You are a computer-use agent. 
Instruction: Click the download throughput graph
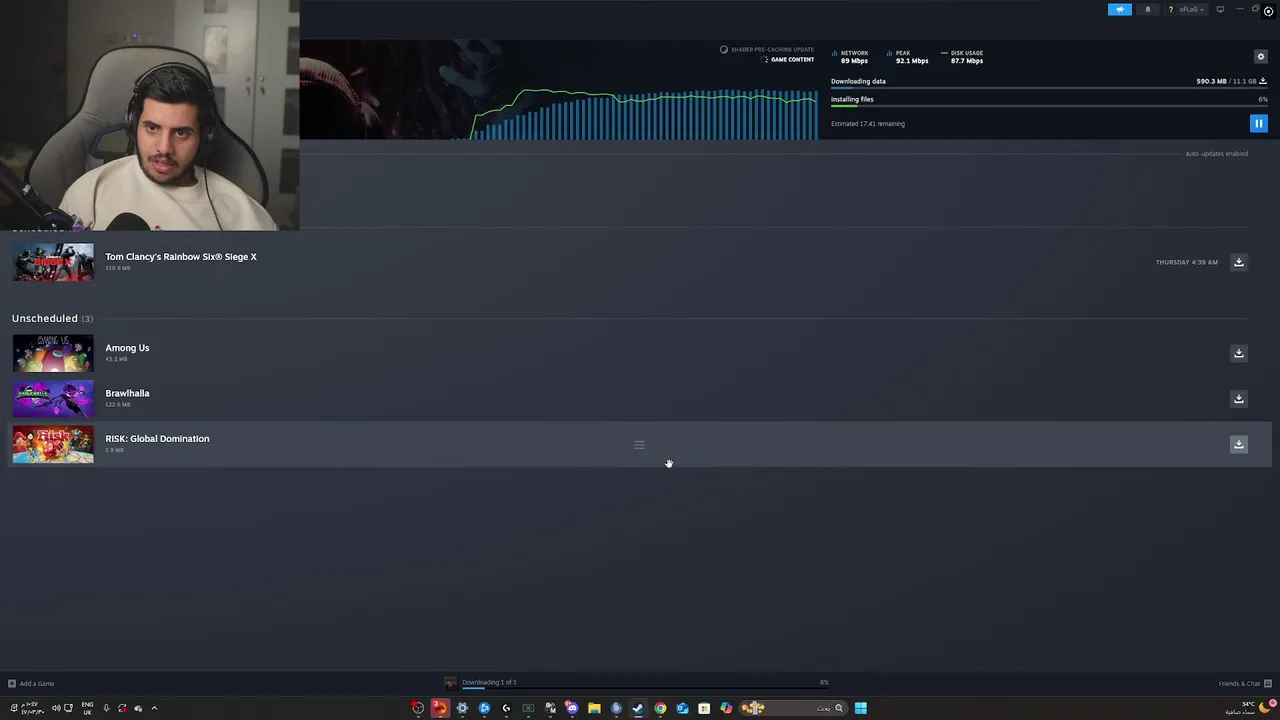[x=645, y=114]
